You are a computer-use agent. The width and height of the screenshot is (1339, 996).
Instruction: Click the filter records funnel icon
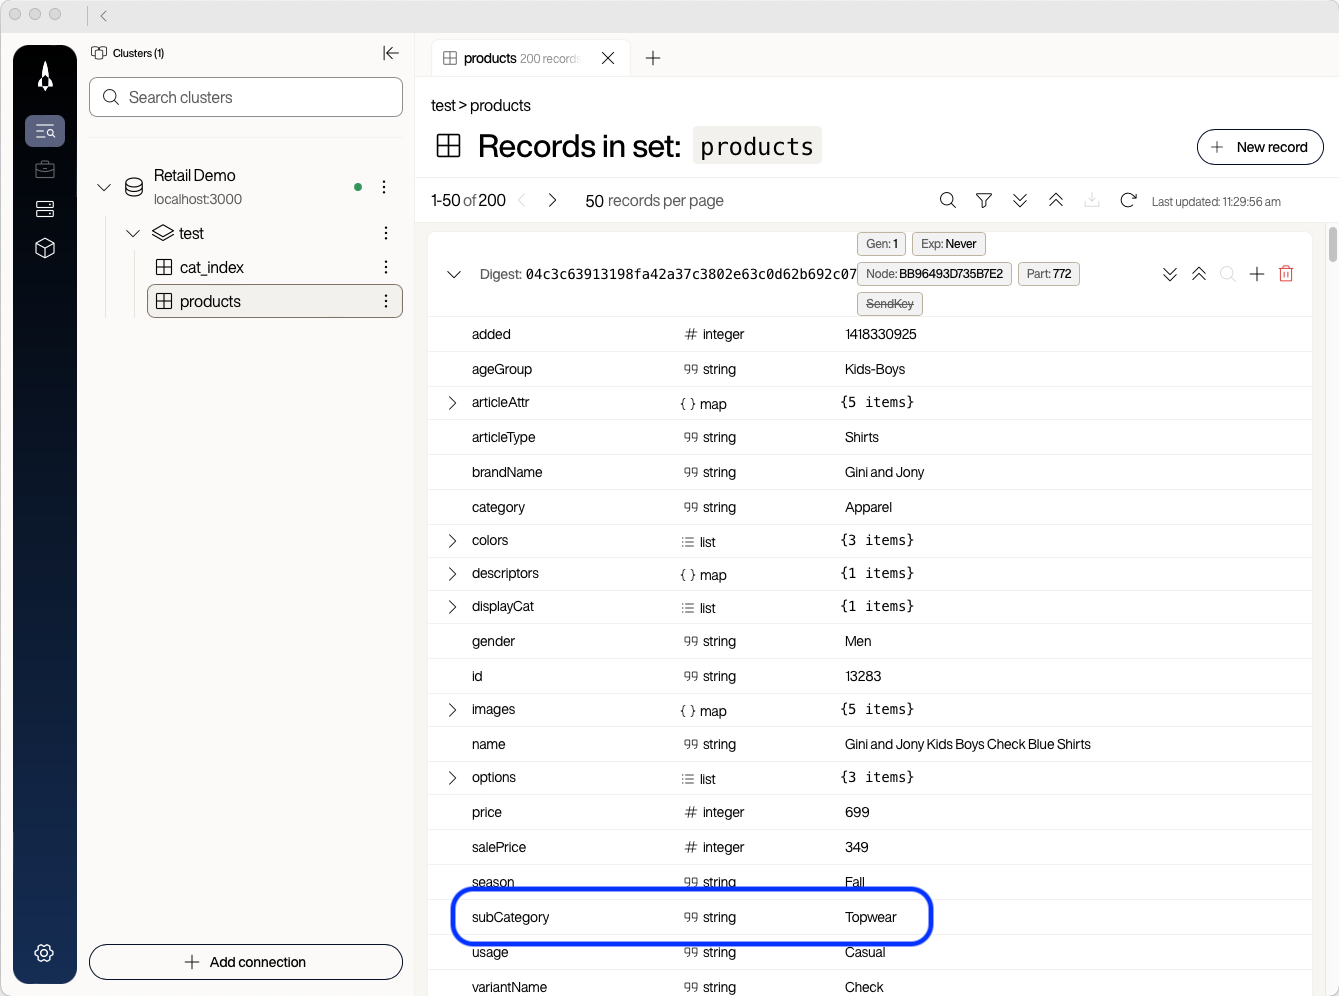coord(984,201)
